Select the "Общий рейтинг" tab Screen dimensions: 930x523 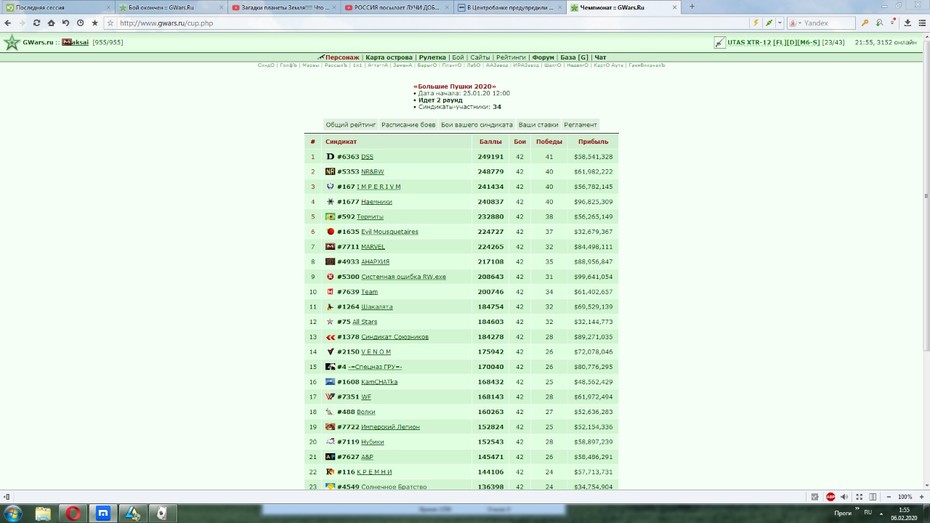[x=351, y=125]
